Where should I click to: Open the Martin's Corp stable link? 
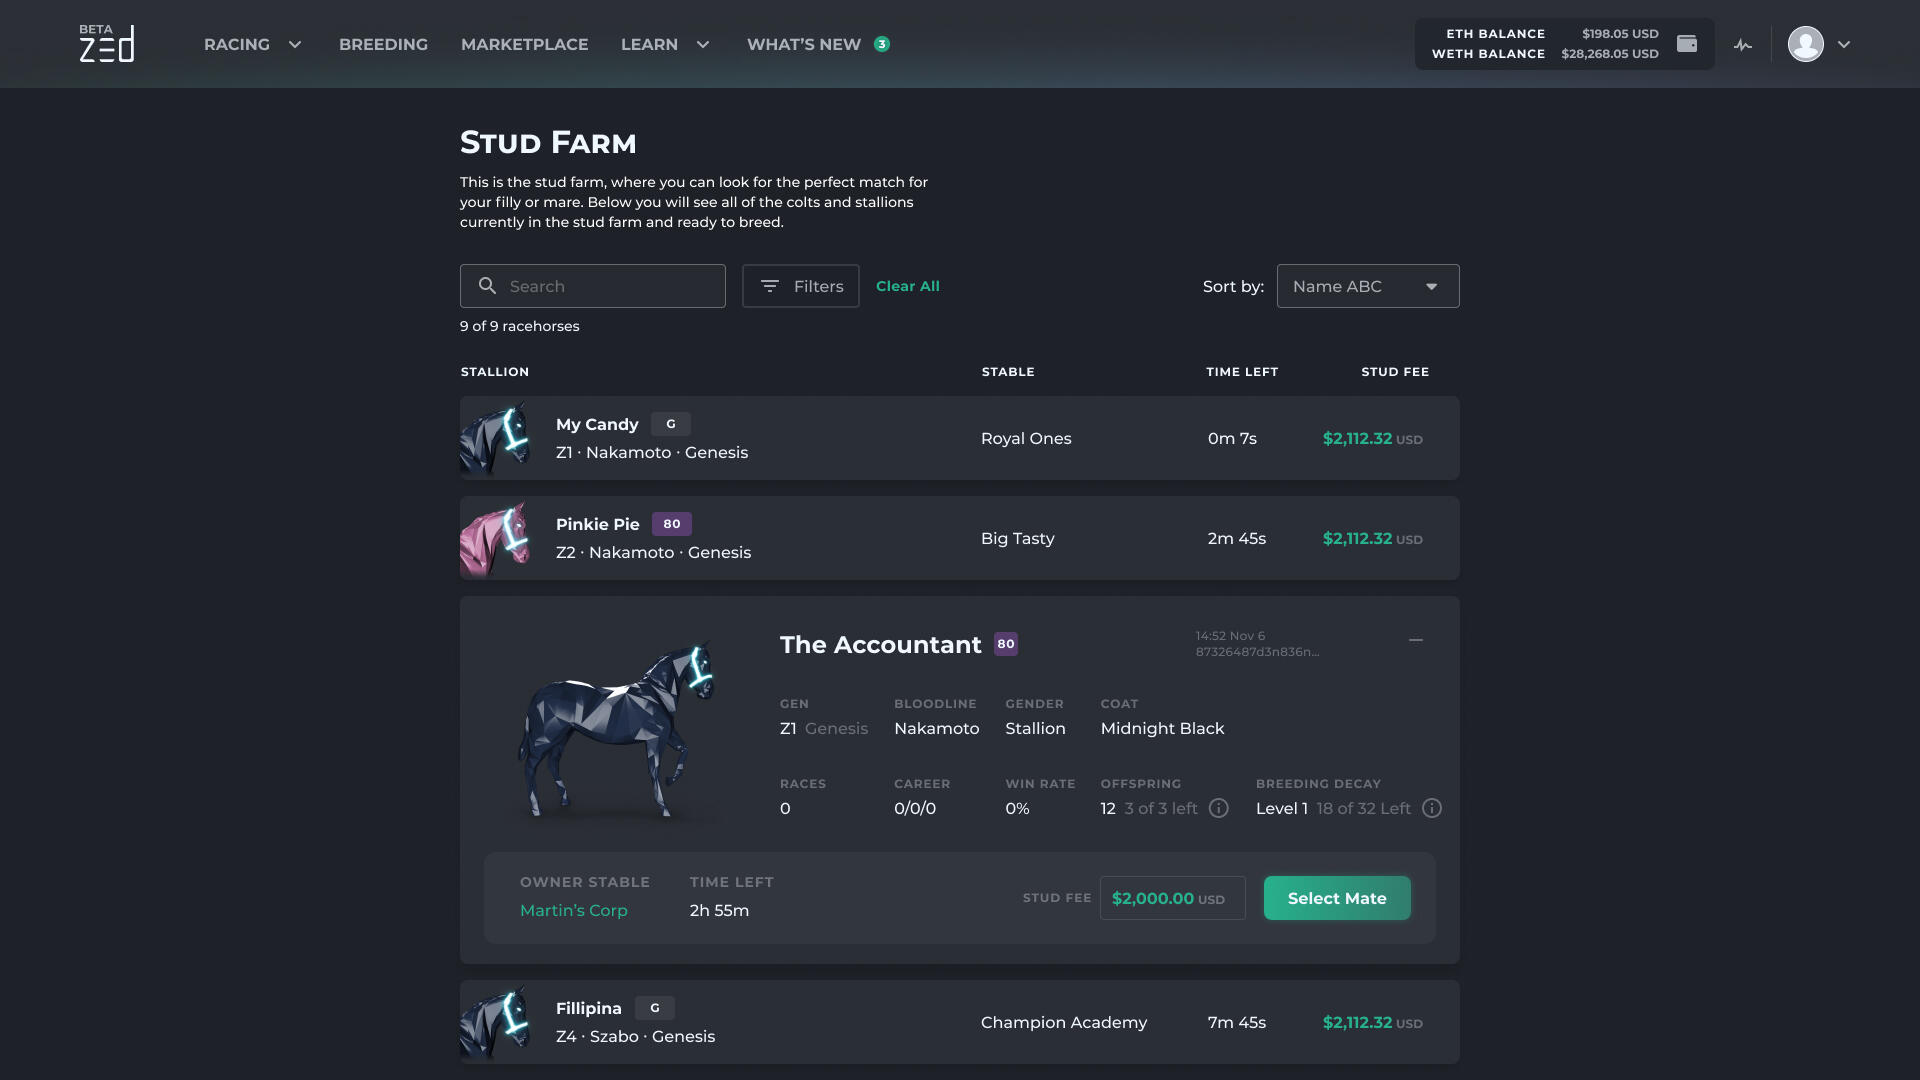point(574,910)
